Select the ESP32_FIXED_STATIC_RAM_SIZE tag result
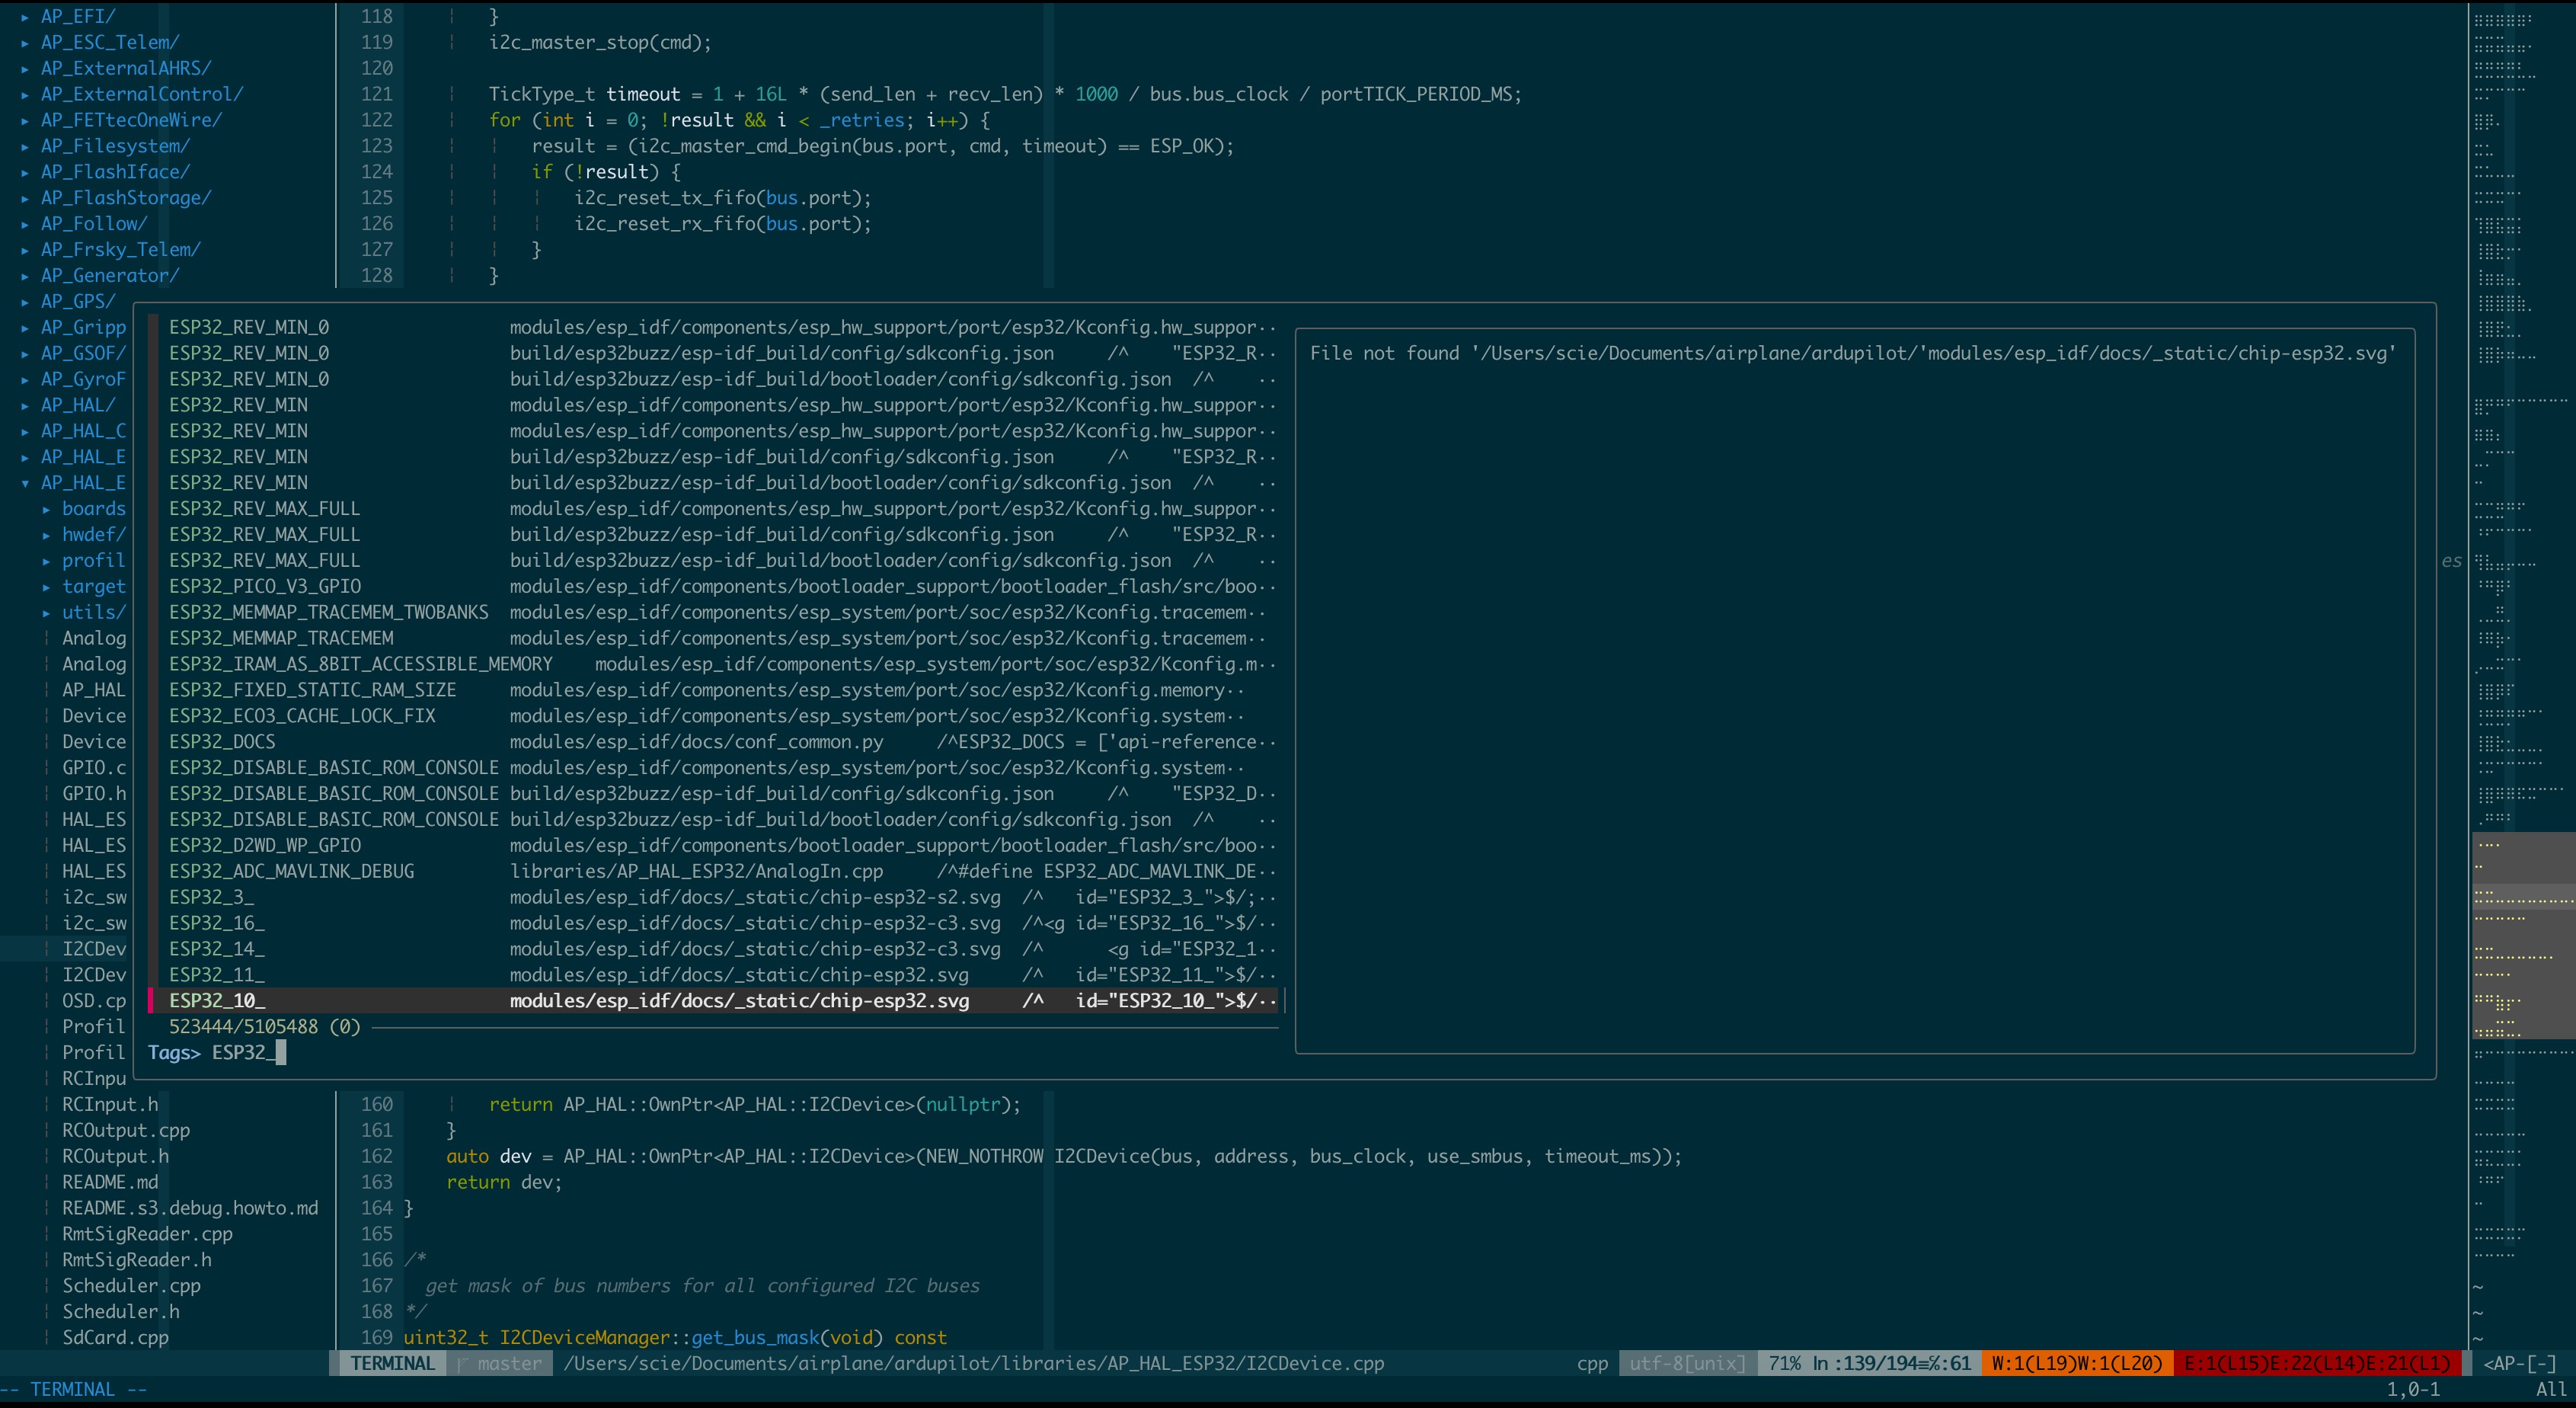 [714, 690]
